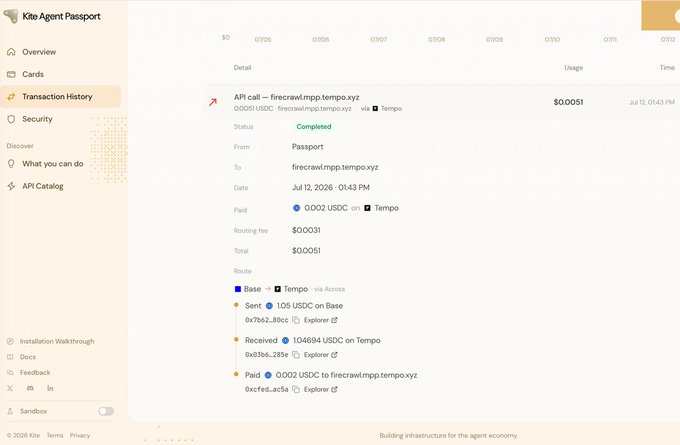Open the Installation Walkthrough link
This screenshot has height=445, width=680.
57,341
